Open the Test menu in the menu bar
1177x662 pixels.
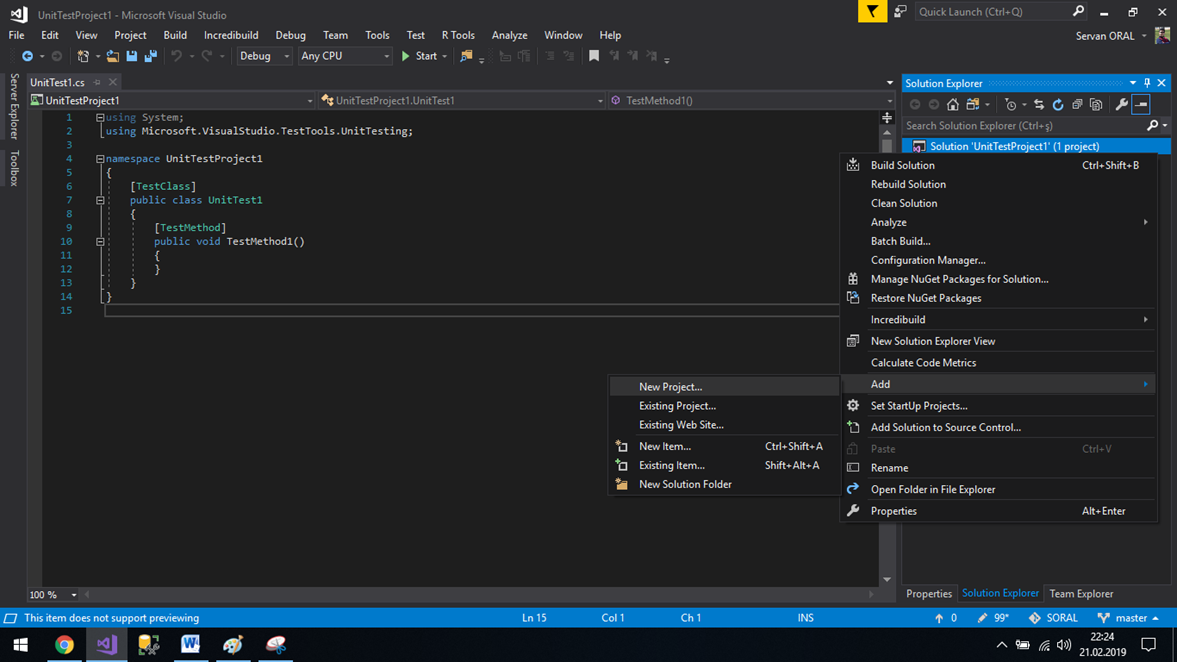click(415, 35)
